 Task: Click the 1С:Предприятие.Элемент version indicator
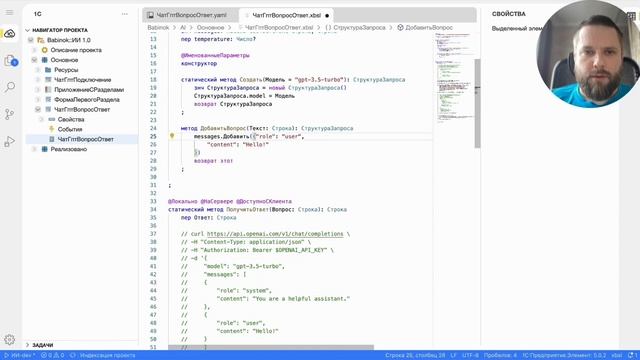point(564,356)
